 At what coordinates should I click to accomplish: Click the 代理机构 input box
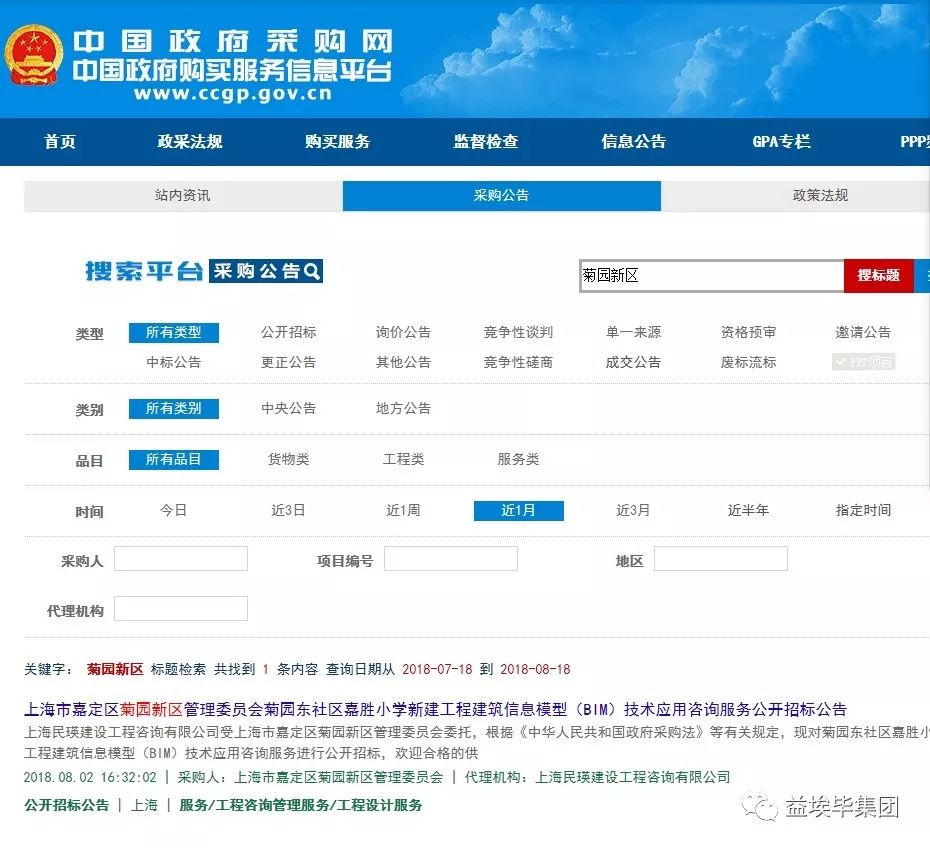180,609
